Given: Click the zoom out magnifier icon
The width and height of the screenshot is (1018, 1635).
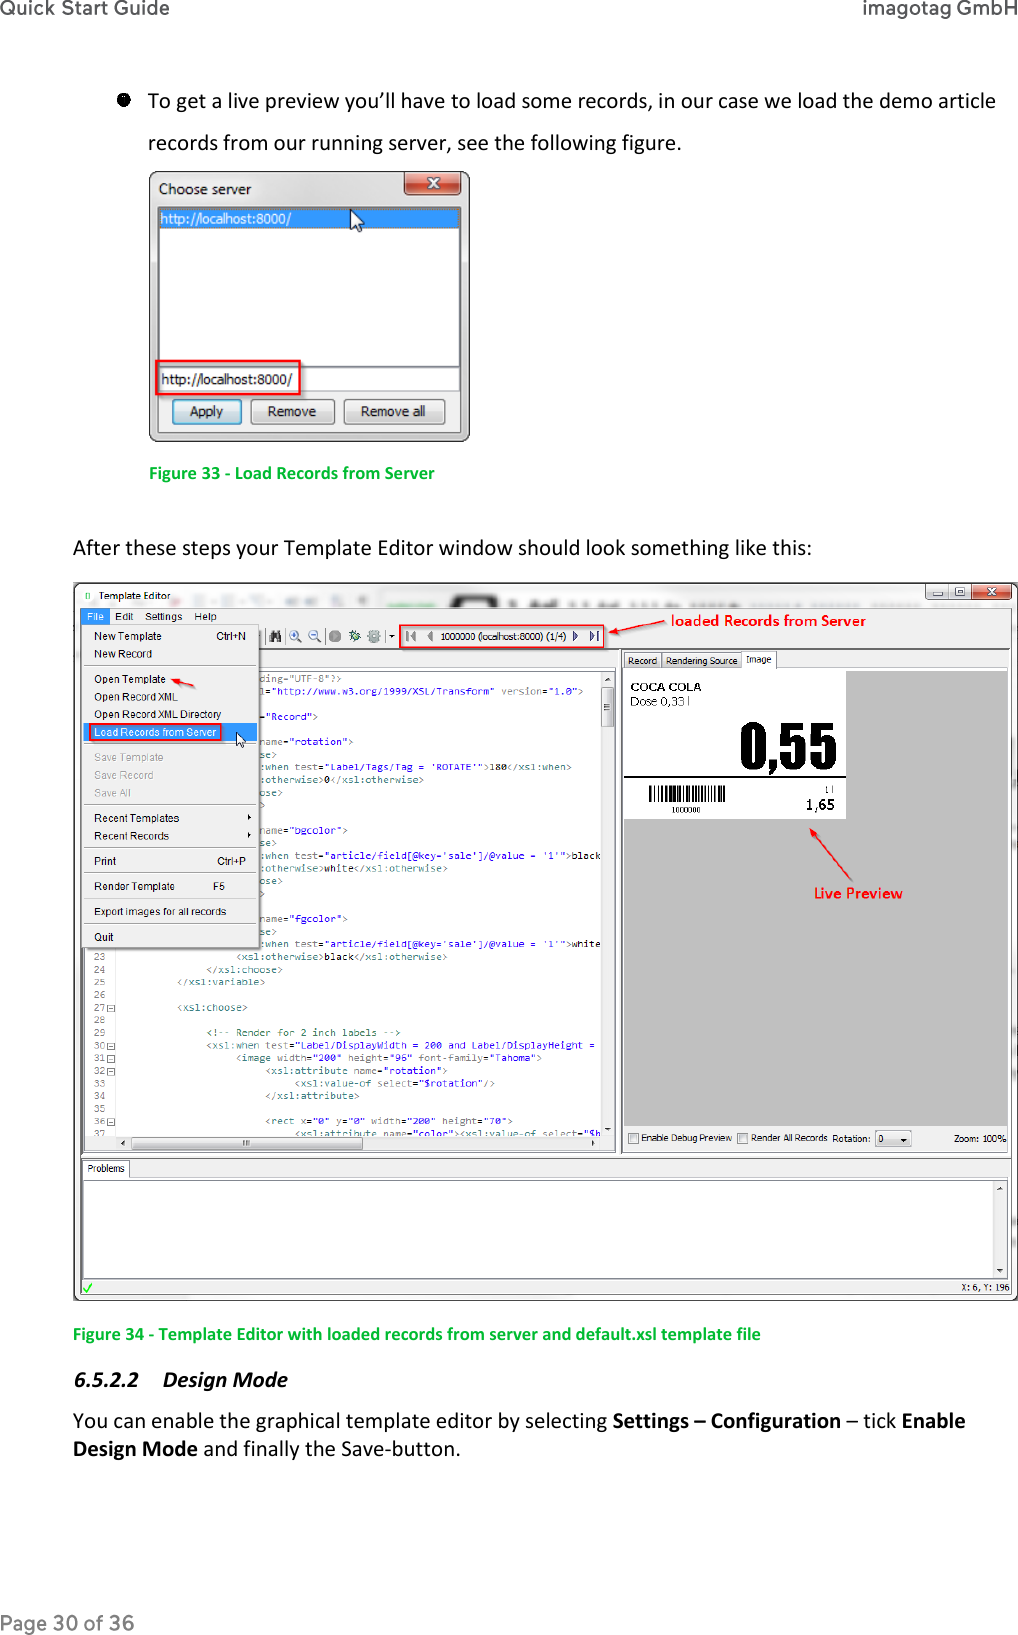Looking at the screenshot, I should [x=314, y=636].
